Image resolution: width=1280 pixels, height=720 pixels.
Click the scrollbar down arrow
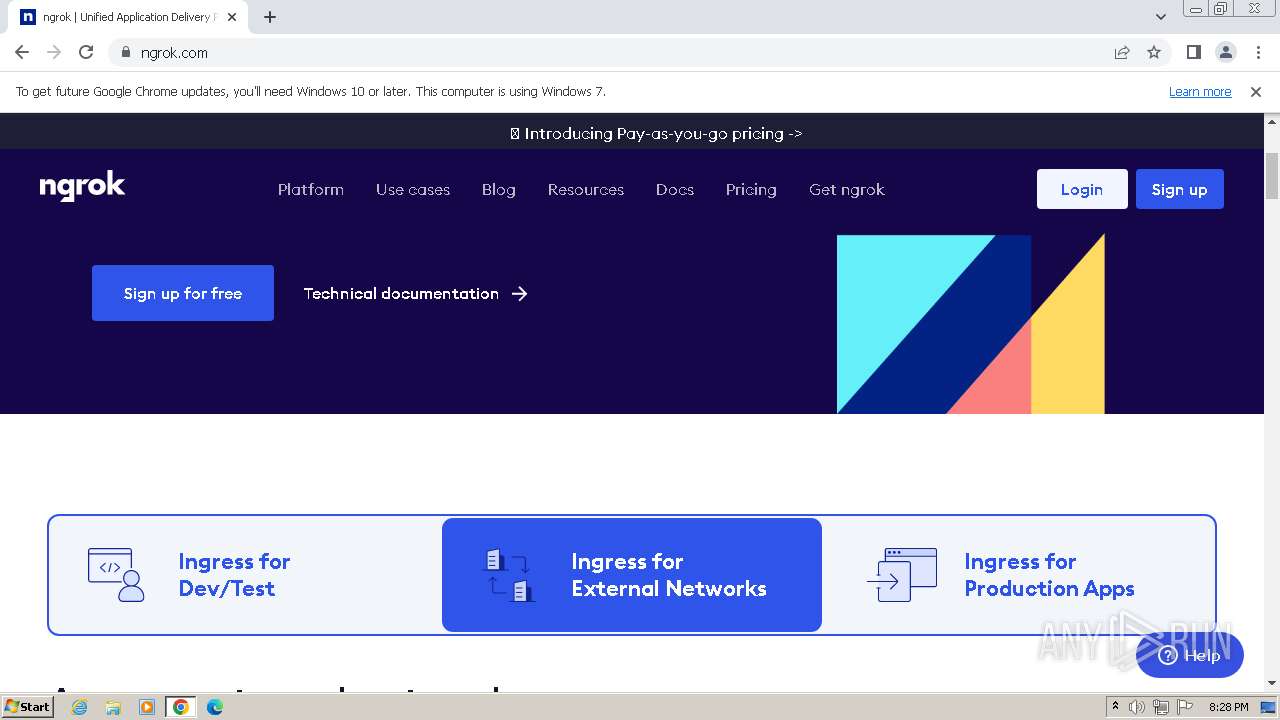coord(1272,684)
